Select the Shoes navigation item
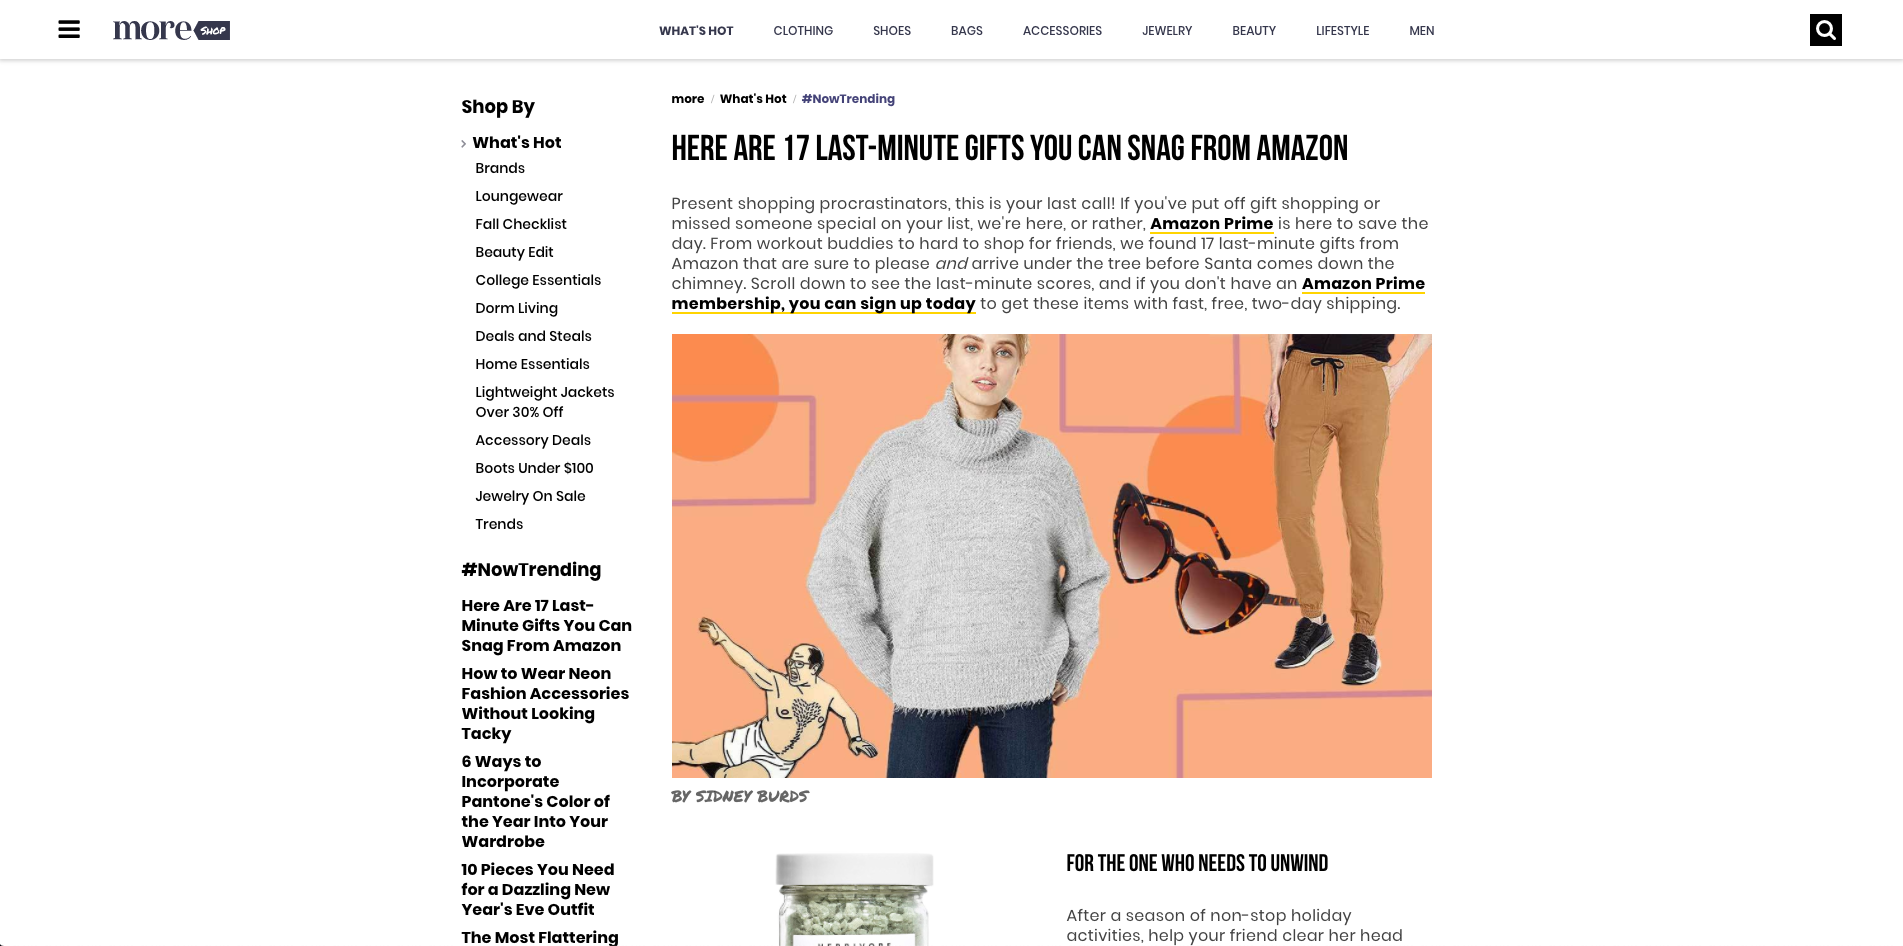Screen dimensions: 1903x946 coord(892,31)
